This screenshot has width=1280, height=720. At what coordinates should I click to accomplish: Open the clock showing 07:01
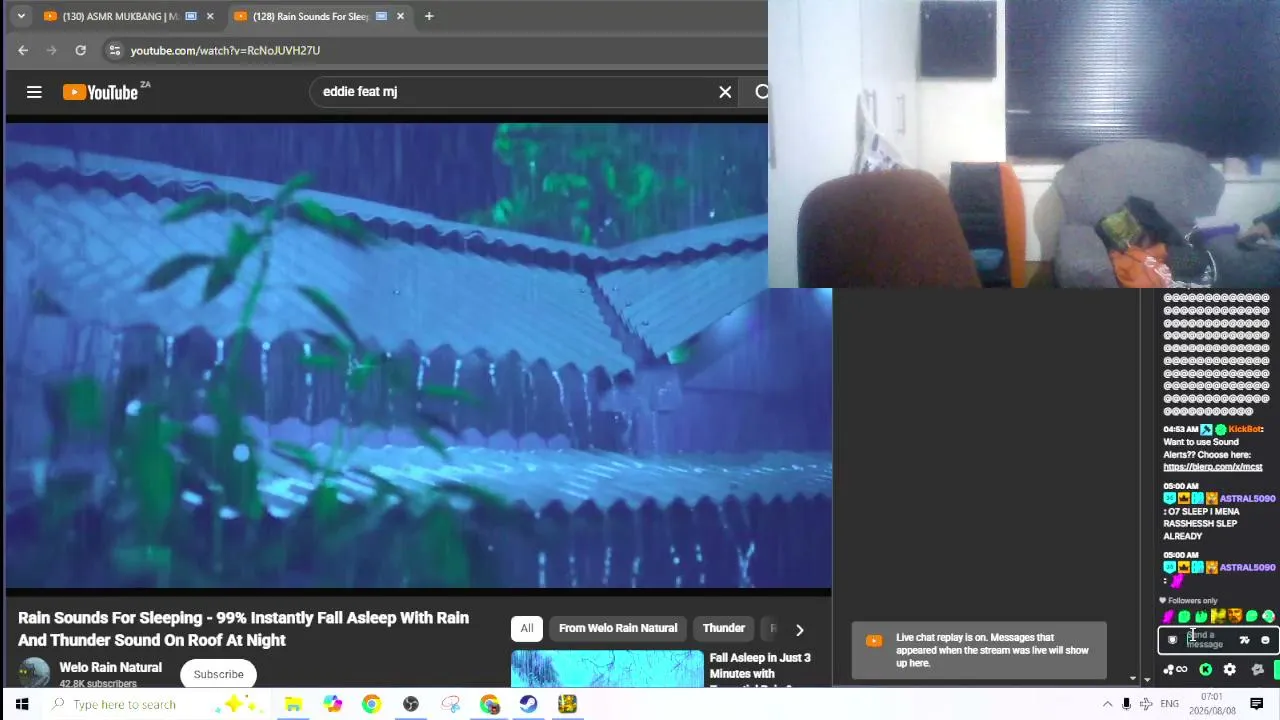point(1211,704)
